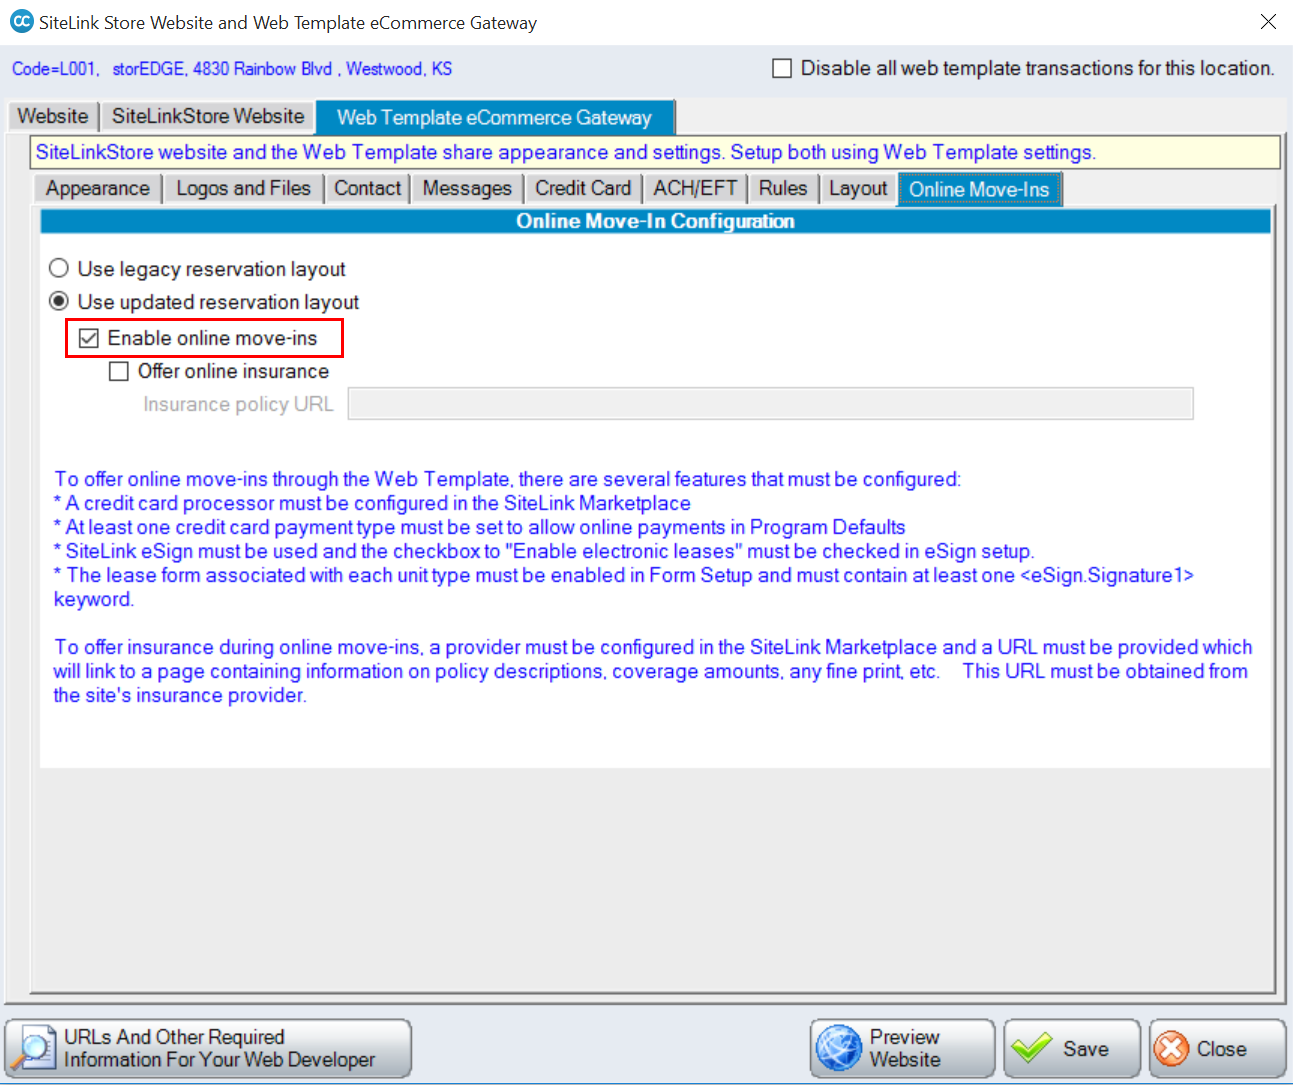Select the Online Move-Ins tab
1293x1085 pixels.
tap(979, 189)
